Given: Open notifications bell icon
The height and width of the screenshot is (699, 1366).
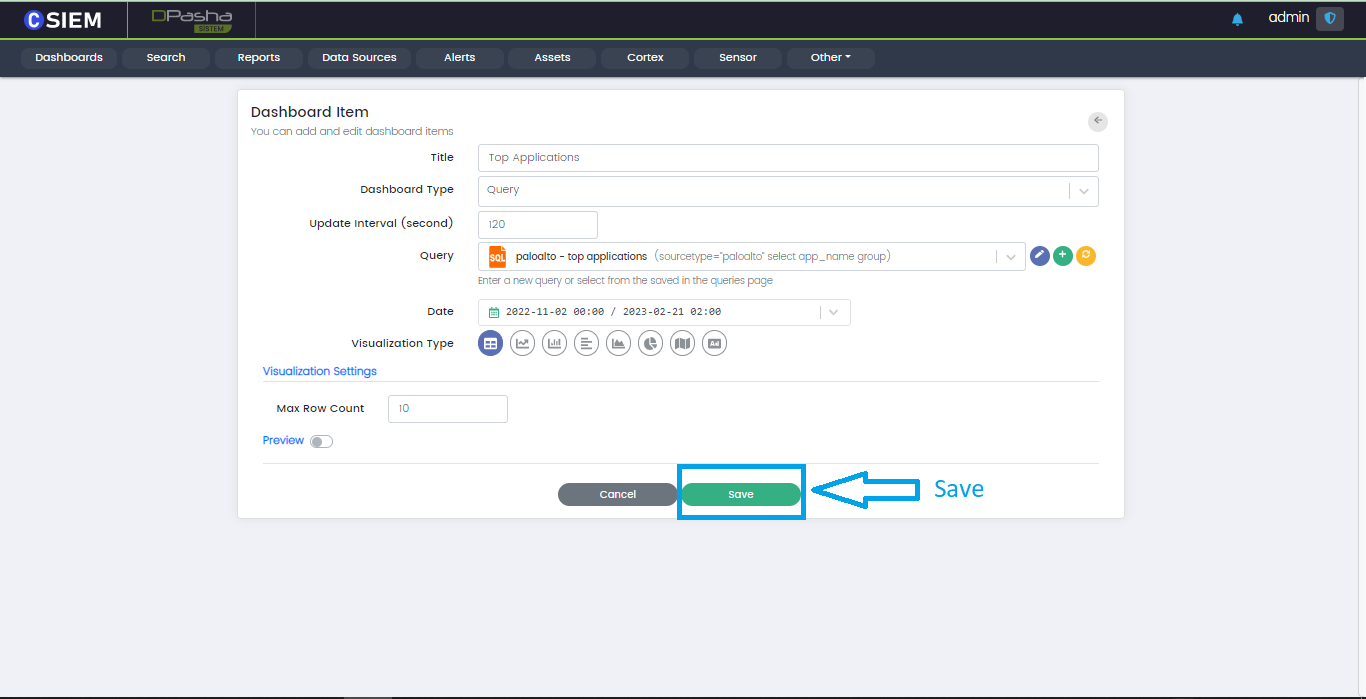Looking at the screenshot, I should coord(1237,19).
